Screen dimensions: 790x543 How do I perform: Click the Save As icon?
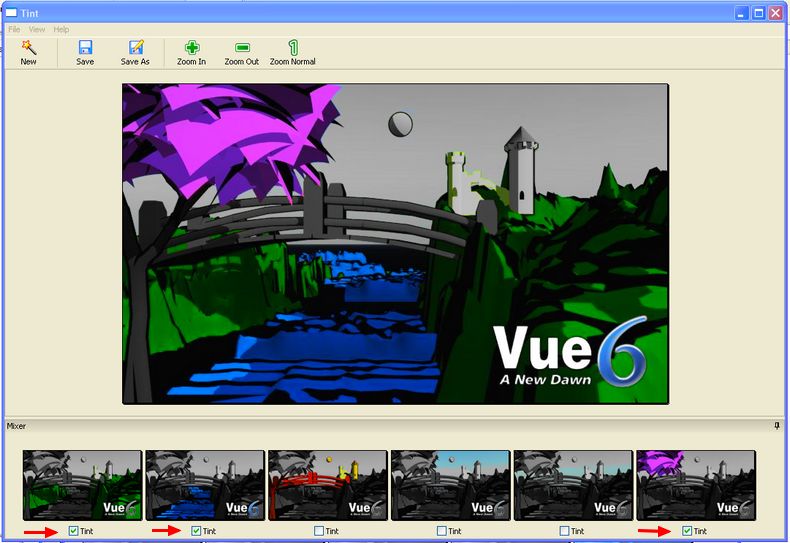point(136,47)
